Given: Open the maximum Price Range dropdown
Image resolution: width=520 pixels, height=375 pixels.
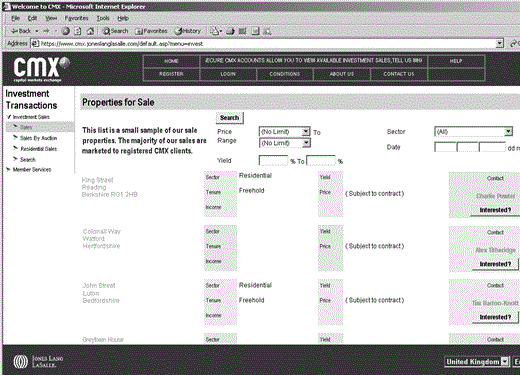Looking at the screenshot, I should [284, 143].
